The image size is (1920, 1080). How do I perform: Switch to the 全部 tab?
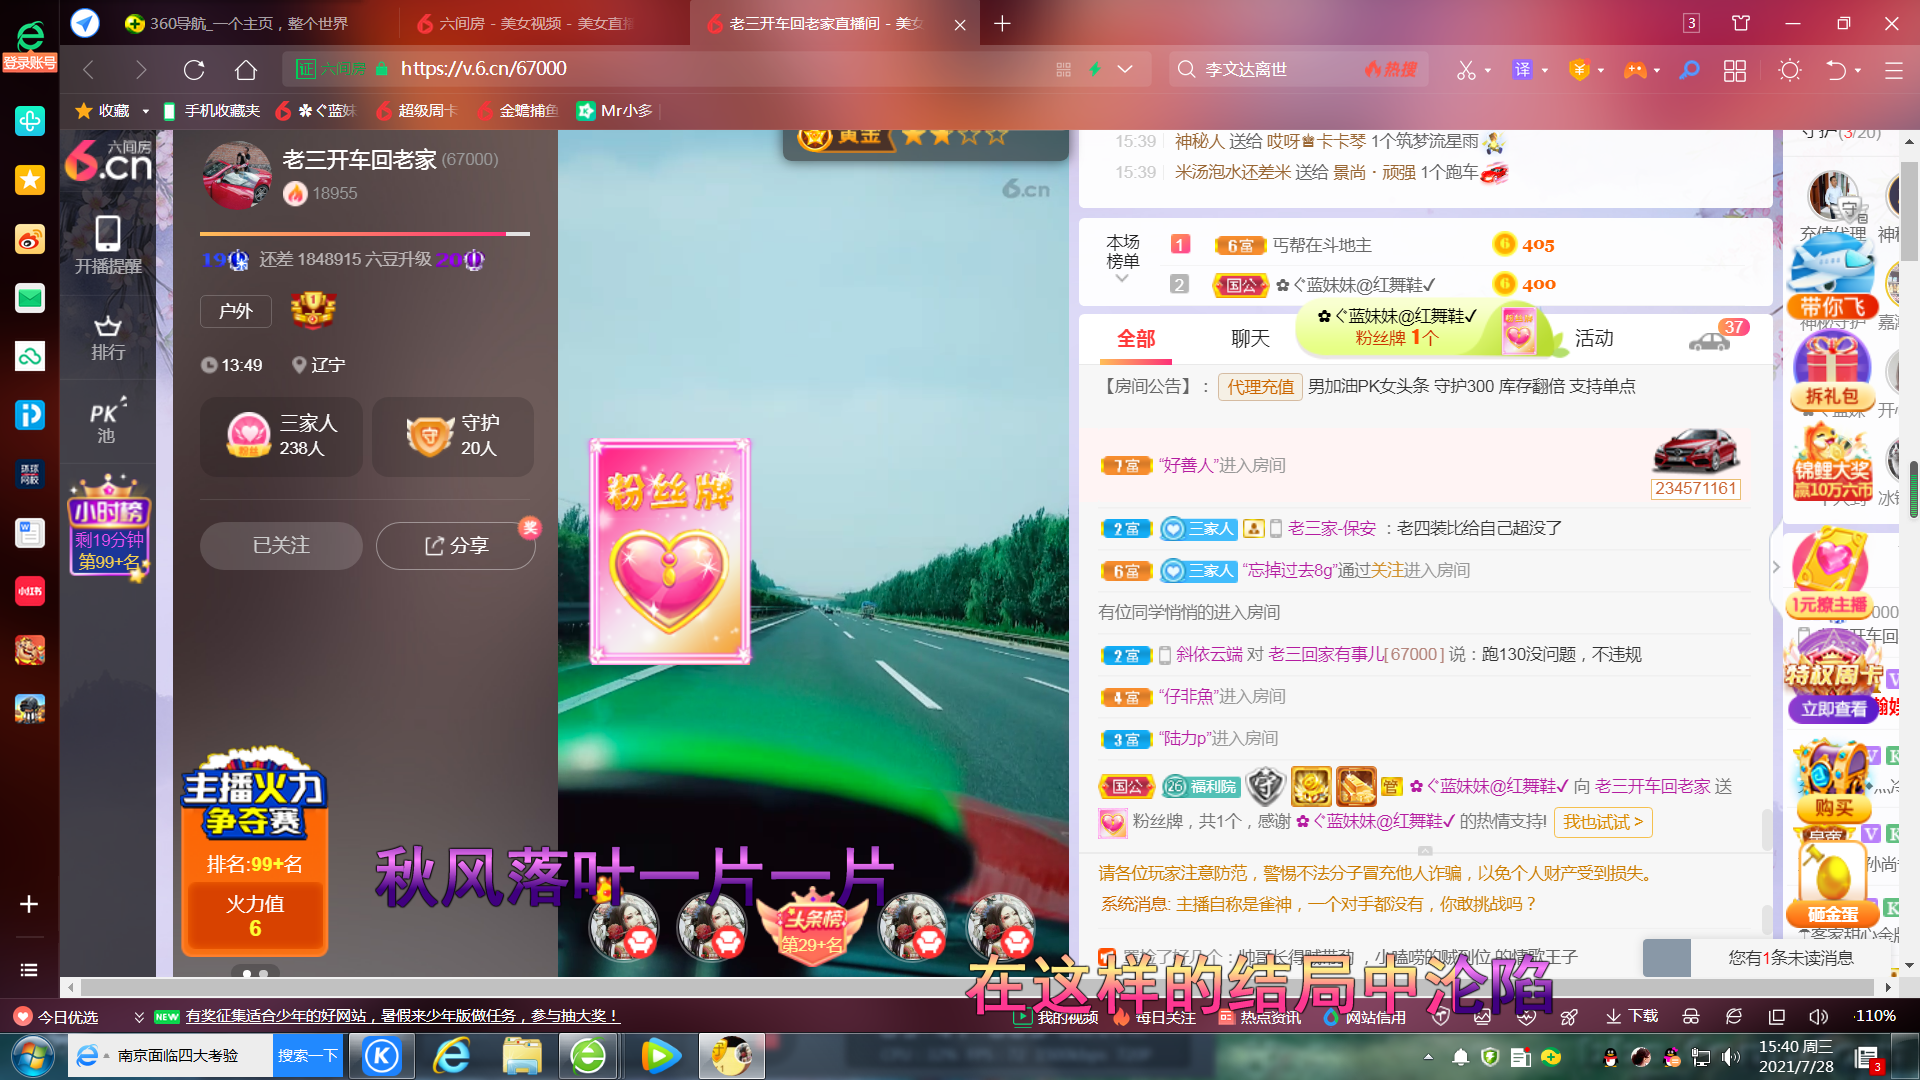(x=1136, y=339)
